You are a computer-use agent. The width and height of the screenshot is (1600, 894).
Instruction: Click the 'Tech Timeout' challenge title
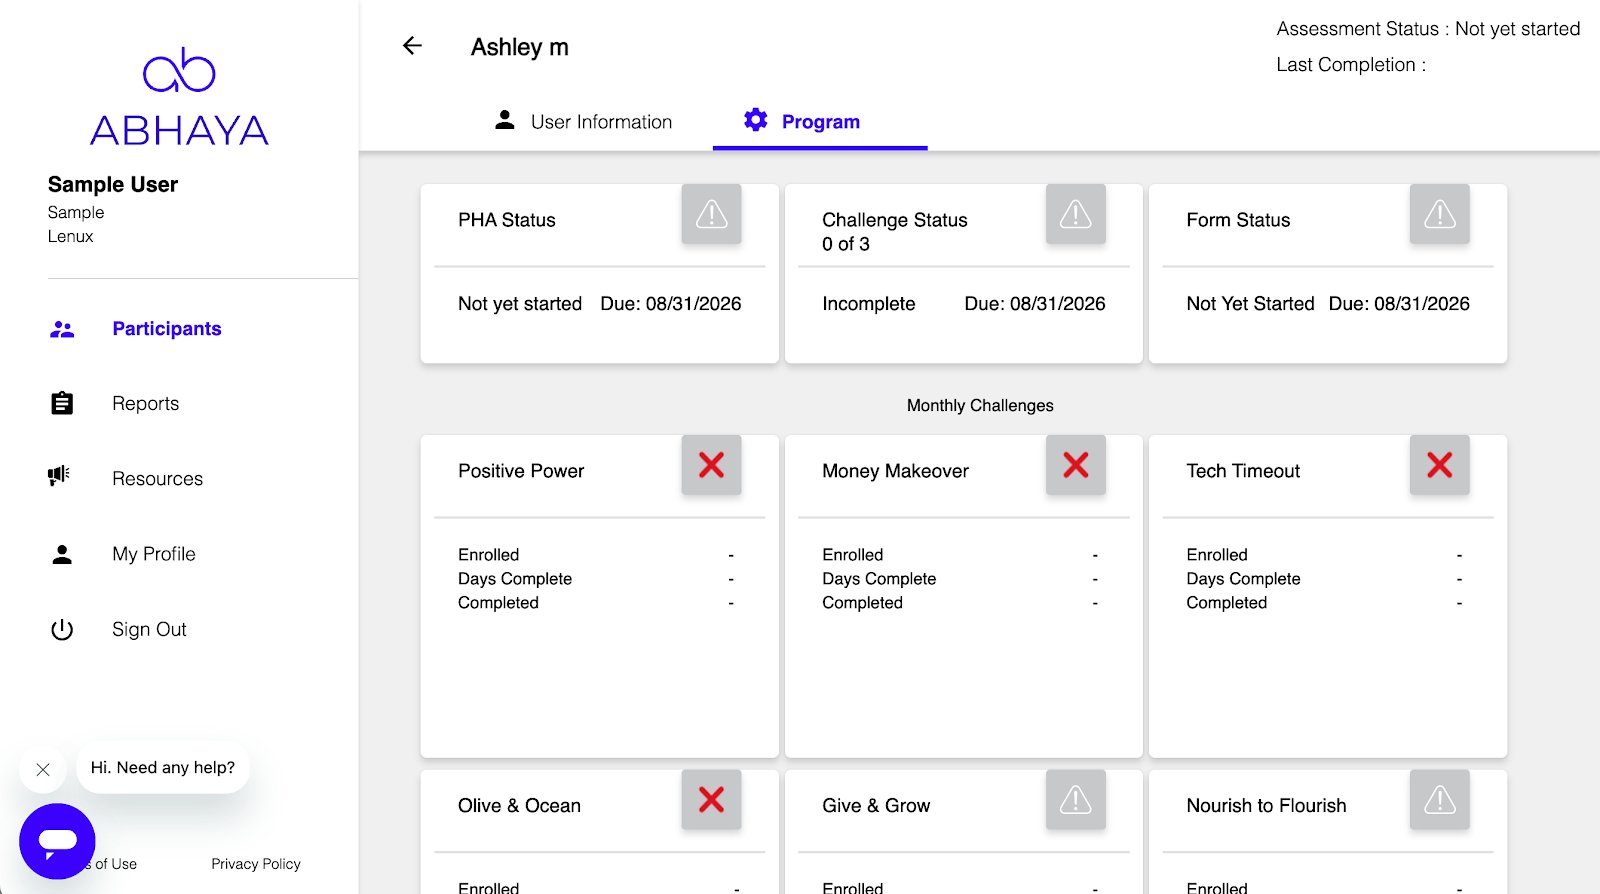pyautogui.click(x=1243, y=471)
